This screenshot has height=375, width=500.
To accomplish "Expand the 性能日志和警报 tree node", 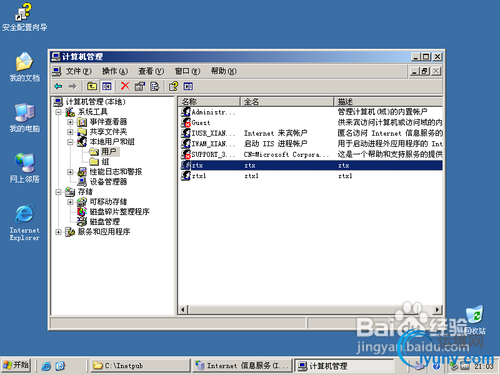I will click(70, 172).
